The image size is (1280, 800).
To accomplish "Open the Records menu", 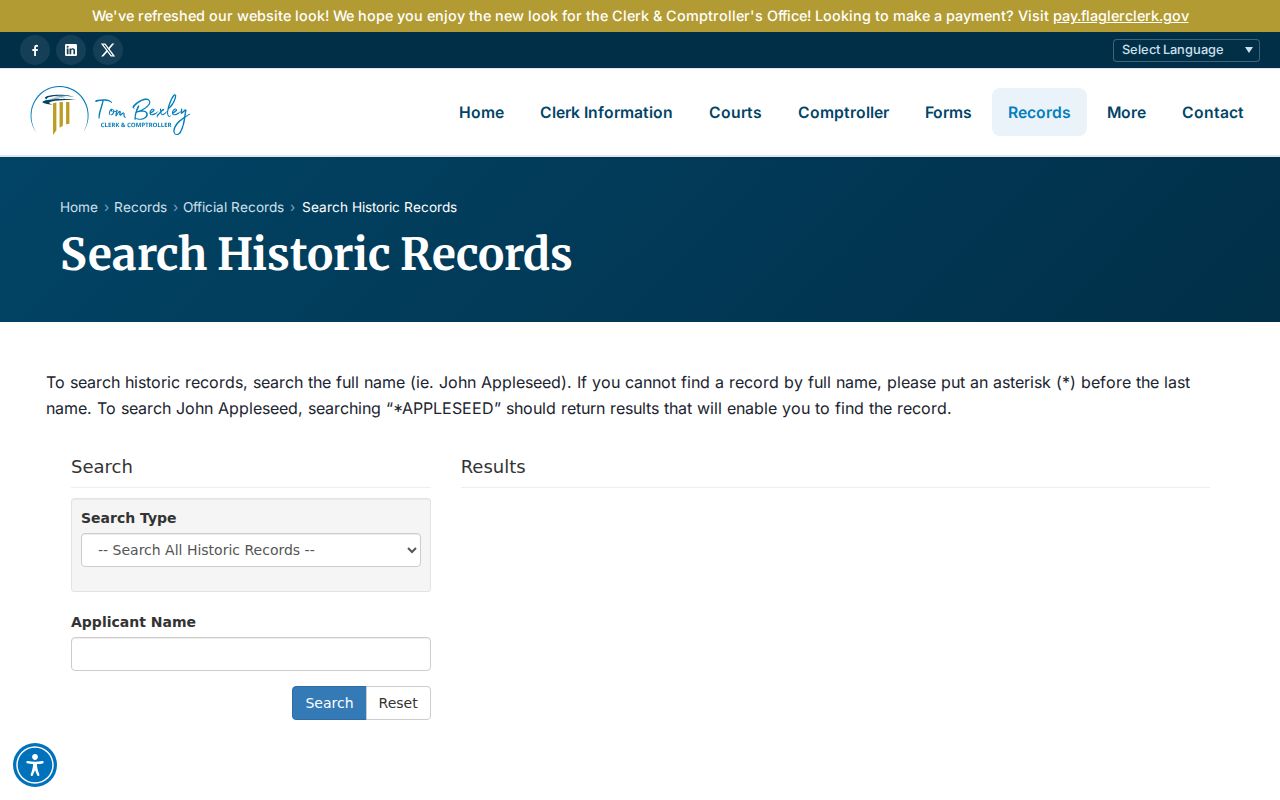I will click(1039, 112).
